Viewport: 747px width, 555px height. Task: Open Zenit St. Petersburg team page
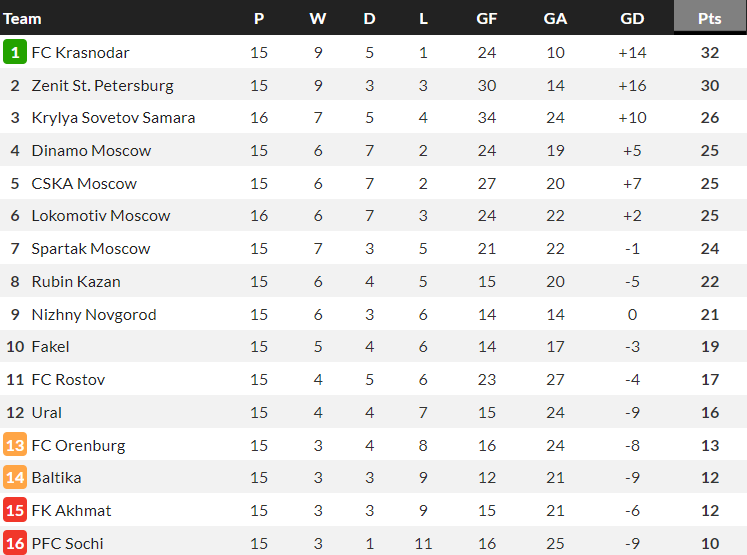tap(102, 85)
